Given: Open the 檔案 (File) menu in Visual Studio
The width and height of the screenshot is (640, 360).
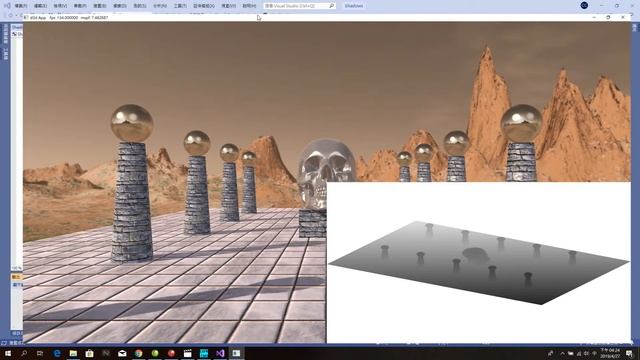Looking at the screenshot, I should point(20,6).
